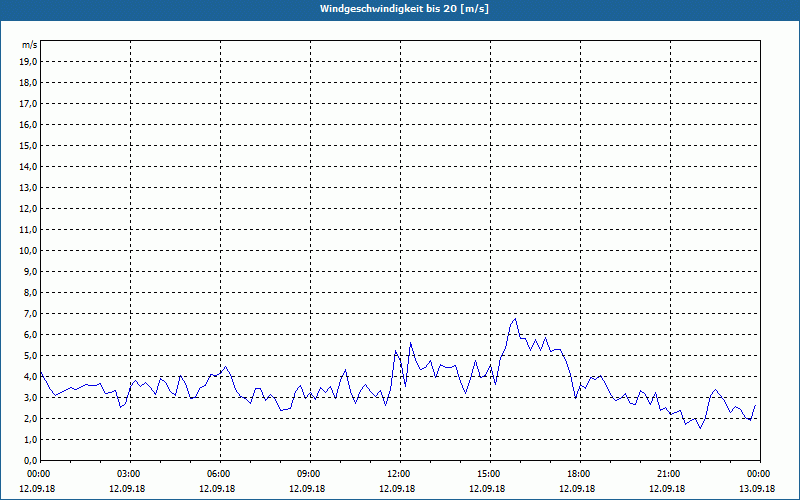Image resolution: width=800 pixels, height=500 pixels.
Task: Pick the '15:00' x-axis time label
Action: click(x=488, y=474)
